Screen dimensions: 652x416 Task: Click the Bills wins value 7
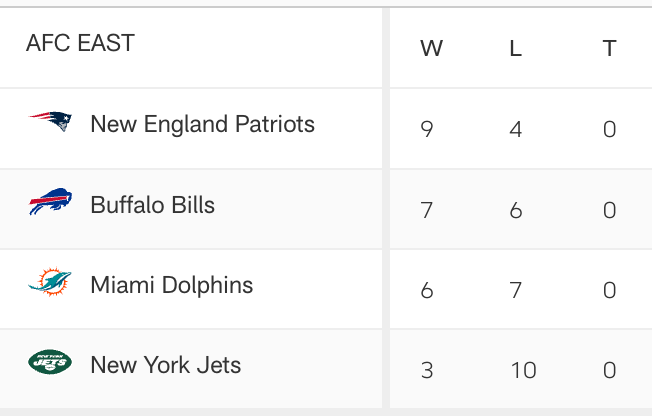coord(427,210)
